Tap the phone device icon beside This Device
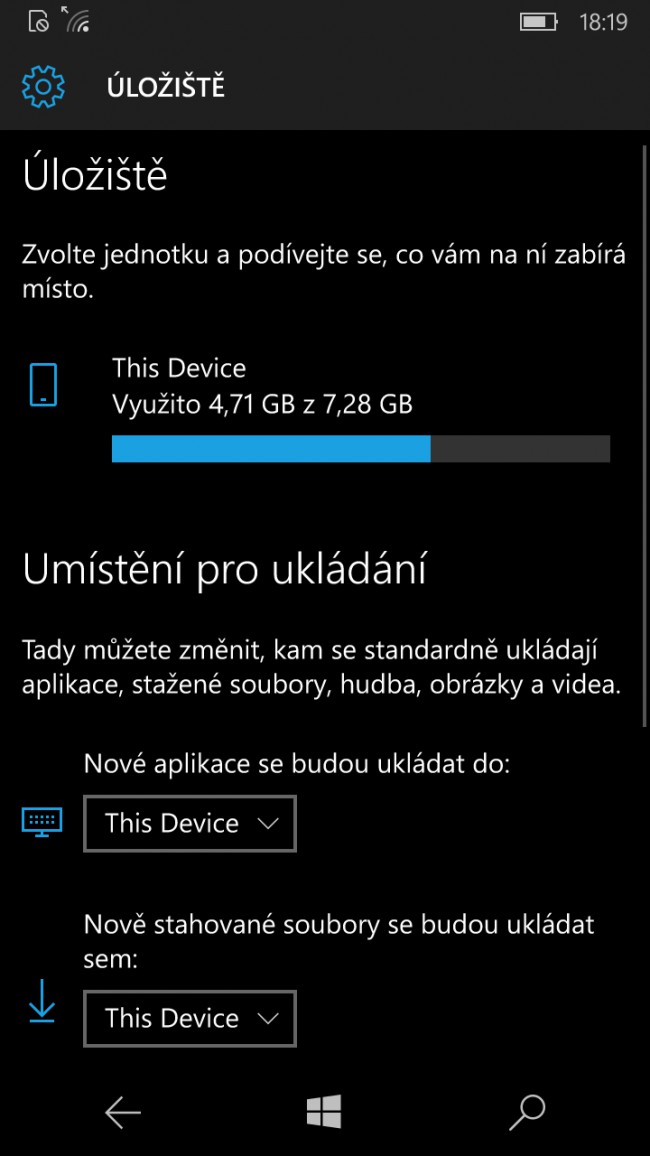Screen dimensions: 650x1156 43,384
